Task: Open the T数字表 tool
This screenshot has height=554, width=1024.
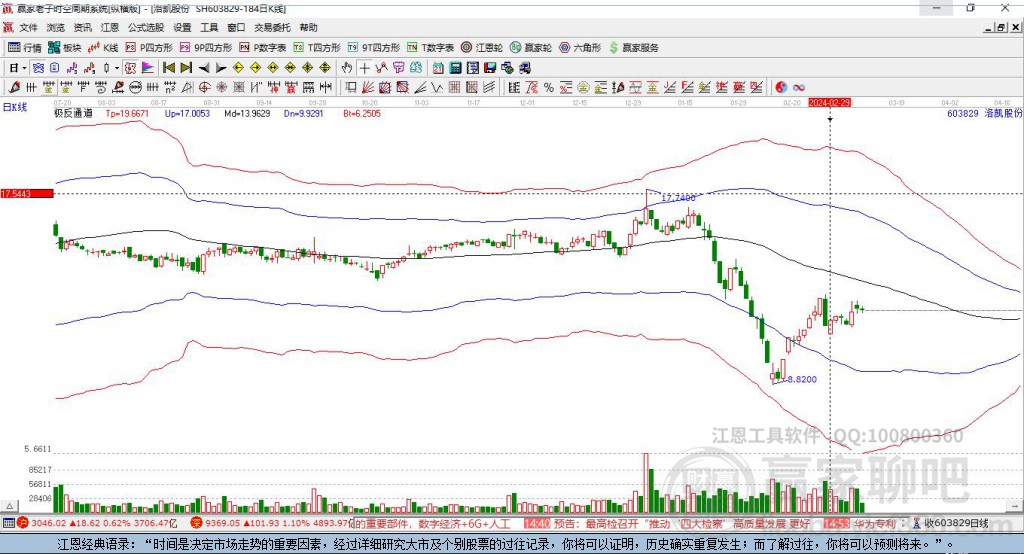Action: point(430,48)
